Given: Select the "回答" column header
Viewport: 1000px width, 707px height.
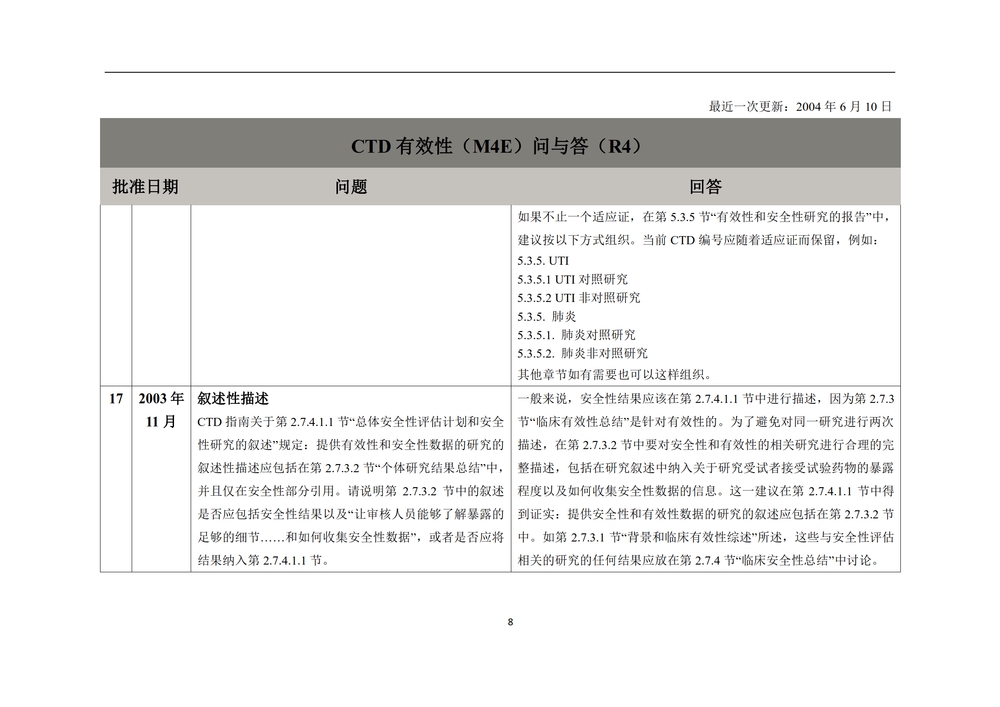Looking at the screenshot, I should click(704, 187).
